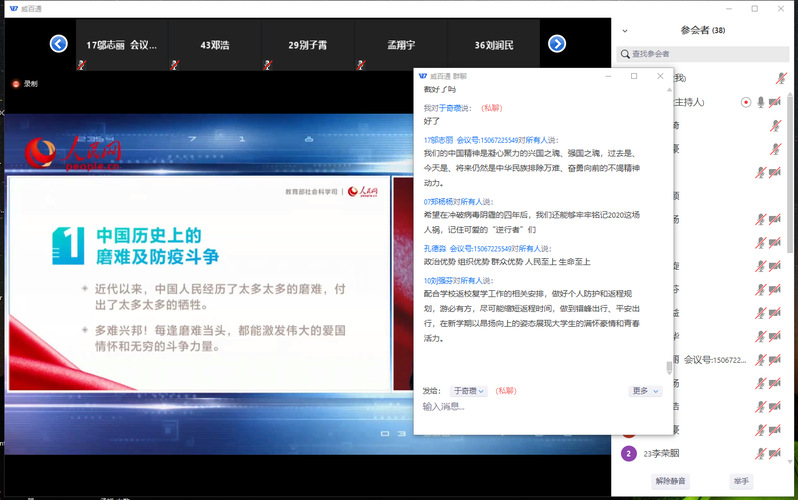Click the 举手 raise hand button
Image resolution: width=798 pixels, height=500 pixels.
click(x=740, y=482)
